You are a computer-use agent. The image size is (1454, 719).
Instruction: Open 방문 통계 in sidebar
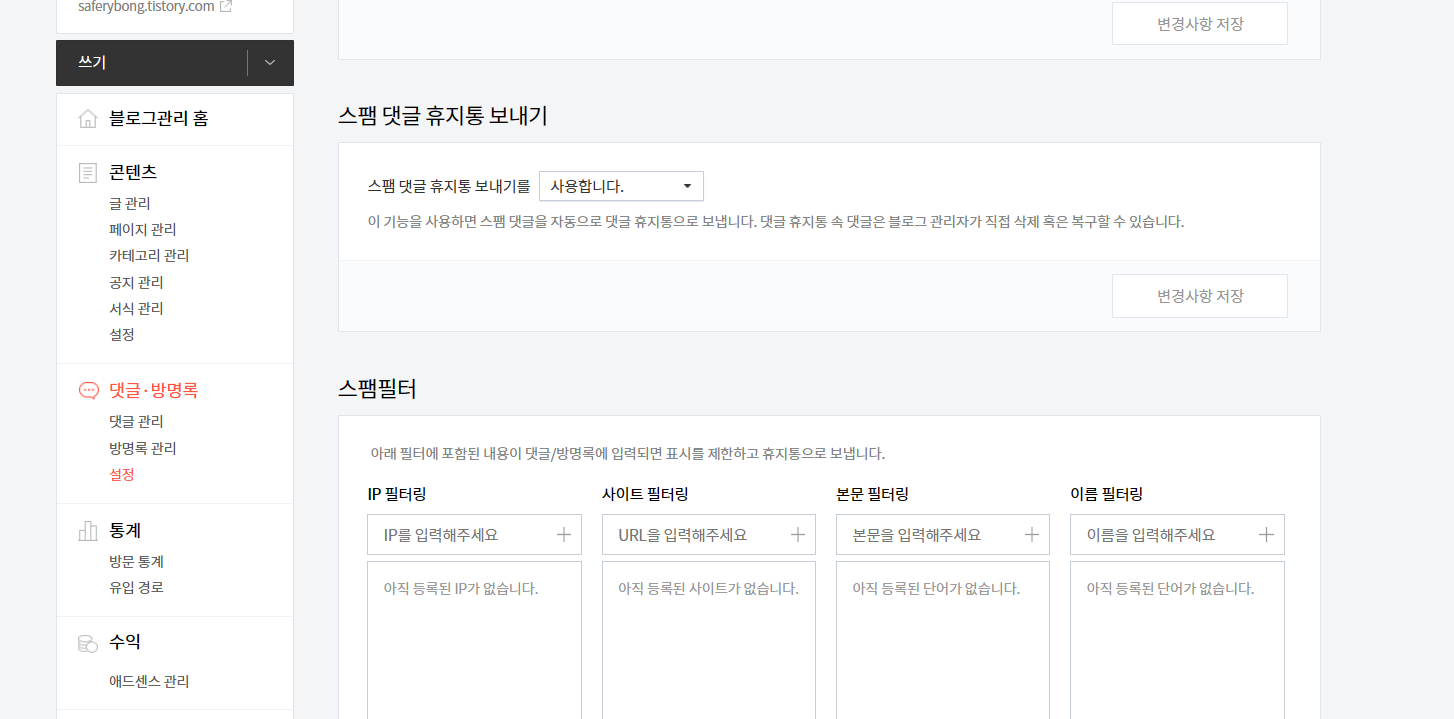(x=136, y=562)
